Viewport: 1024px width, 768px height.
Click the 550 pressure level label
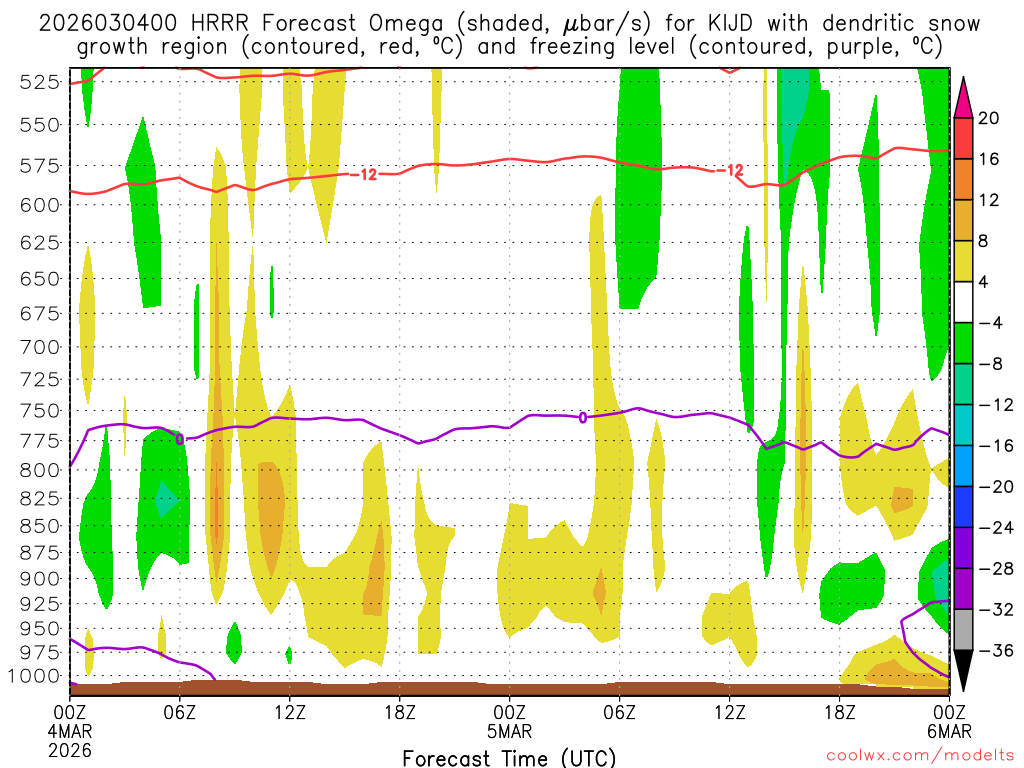(40, 125)
